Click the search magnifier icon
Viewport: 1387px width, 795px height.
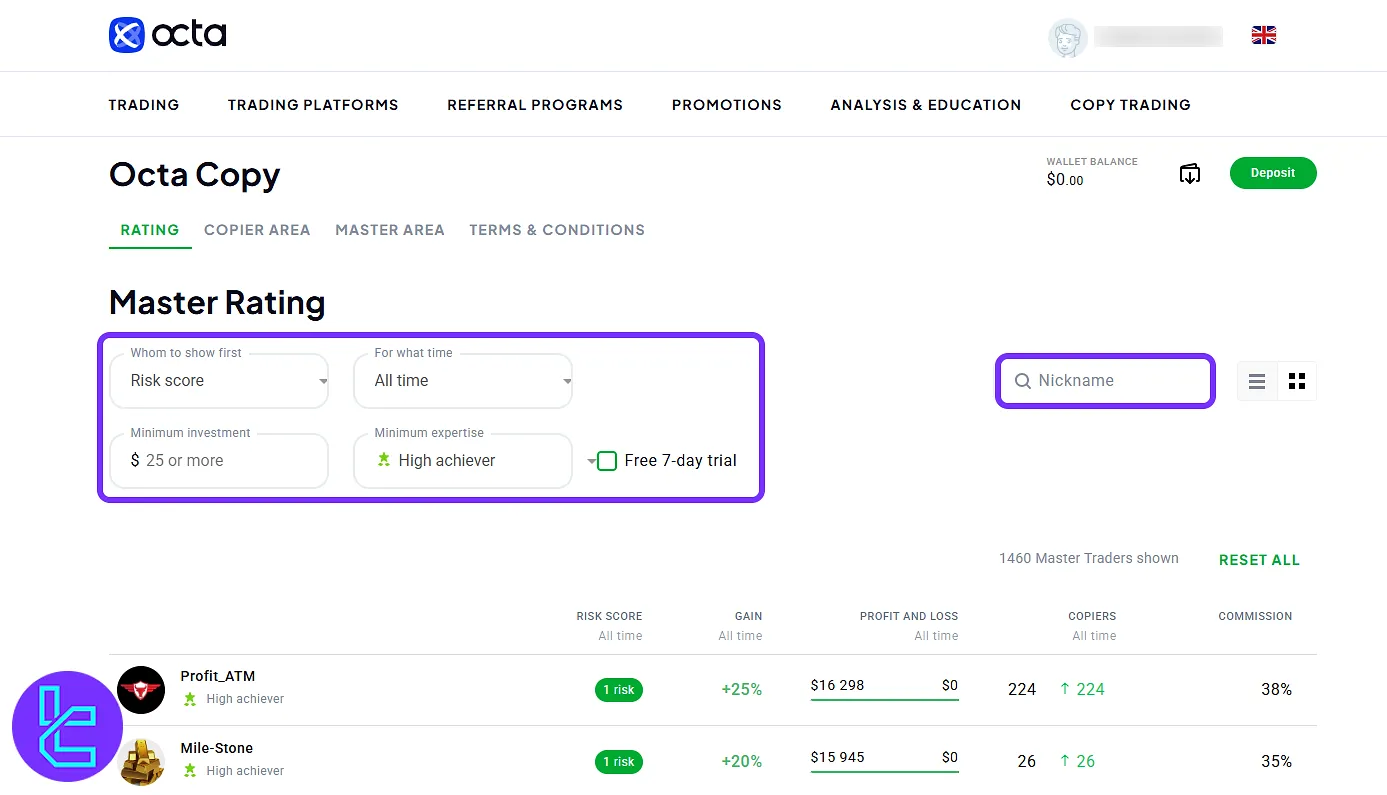pos(1022,381)
